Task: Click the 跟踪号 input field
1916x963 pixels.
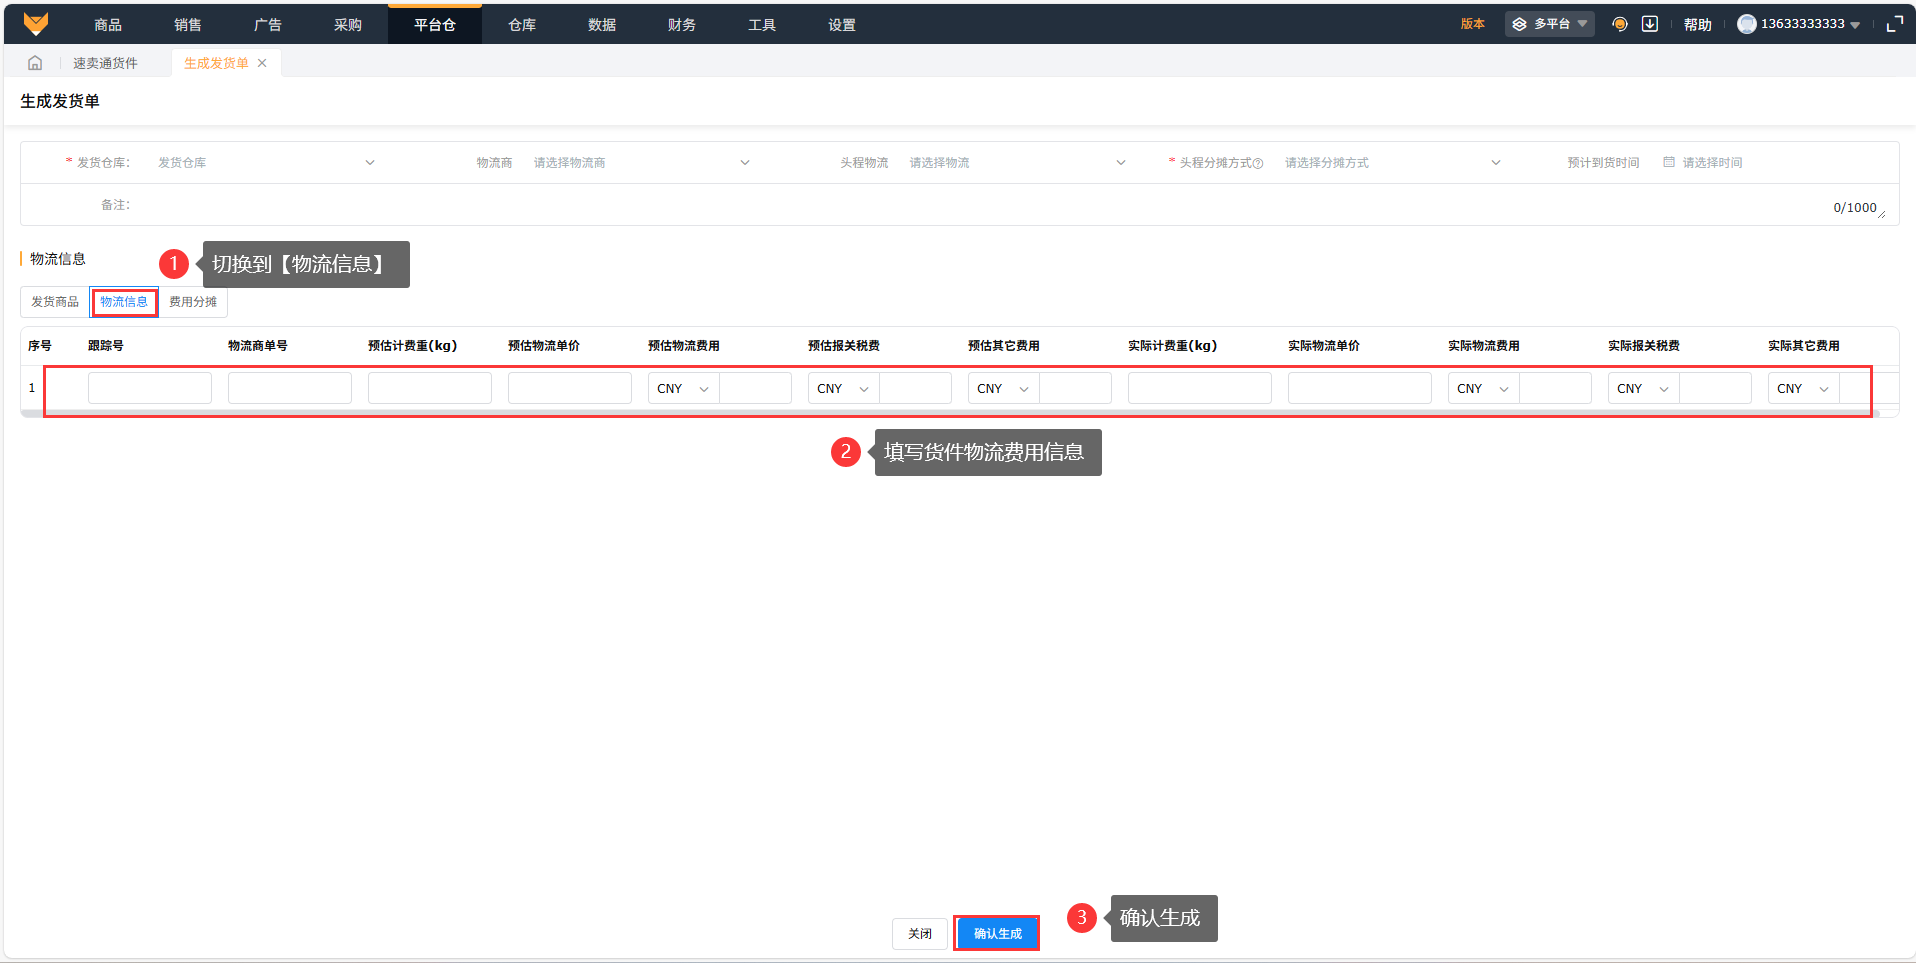Action: [150, 388]
